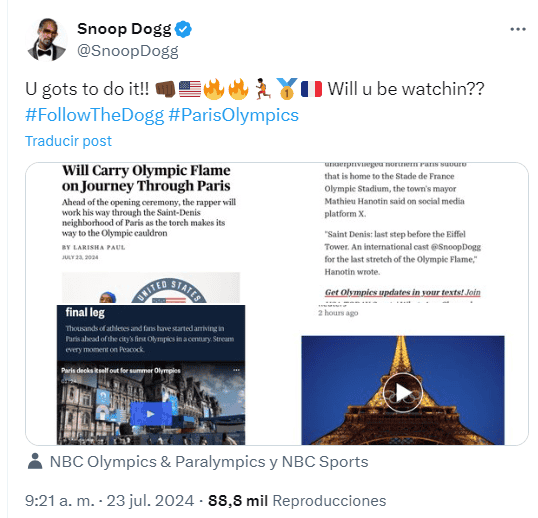Open the 88,8 mil Reproducciones view count

pos(297,501)
